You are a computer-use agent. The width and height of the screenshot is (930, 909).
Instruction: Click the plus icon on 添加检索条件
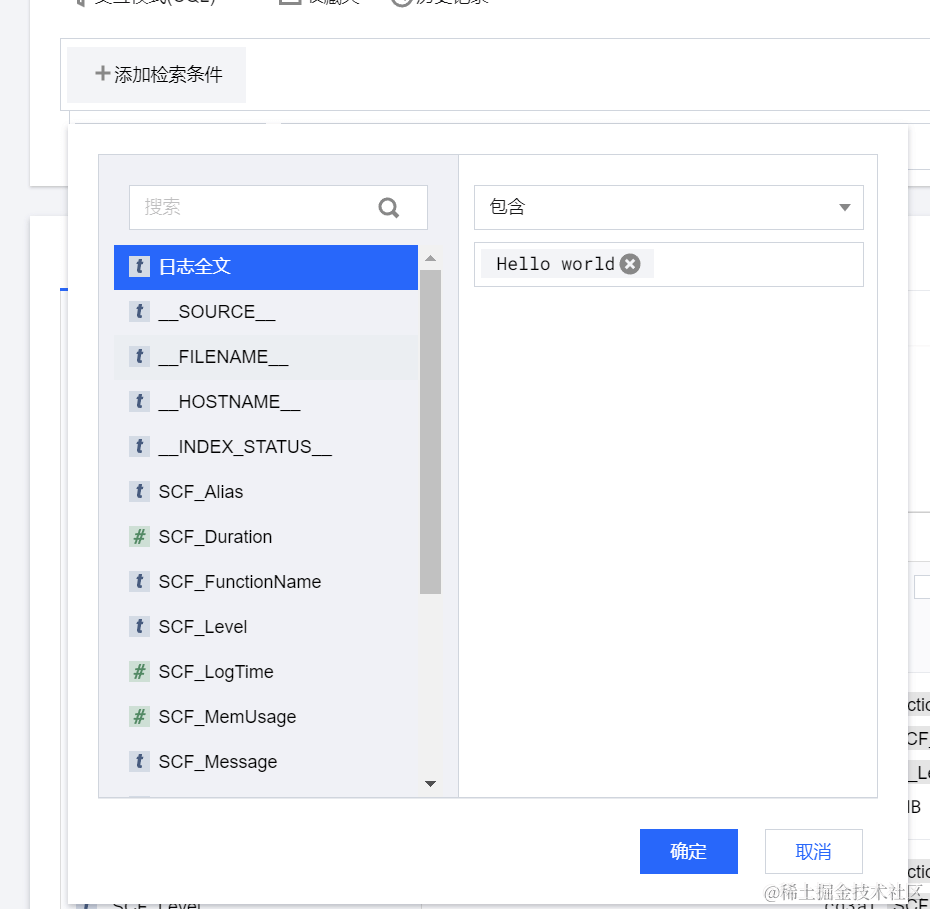coord(102,74)
